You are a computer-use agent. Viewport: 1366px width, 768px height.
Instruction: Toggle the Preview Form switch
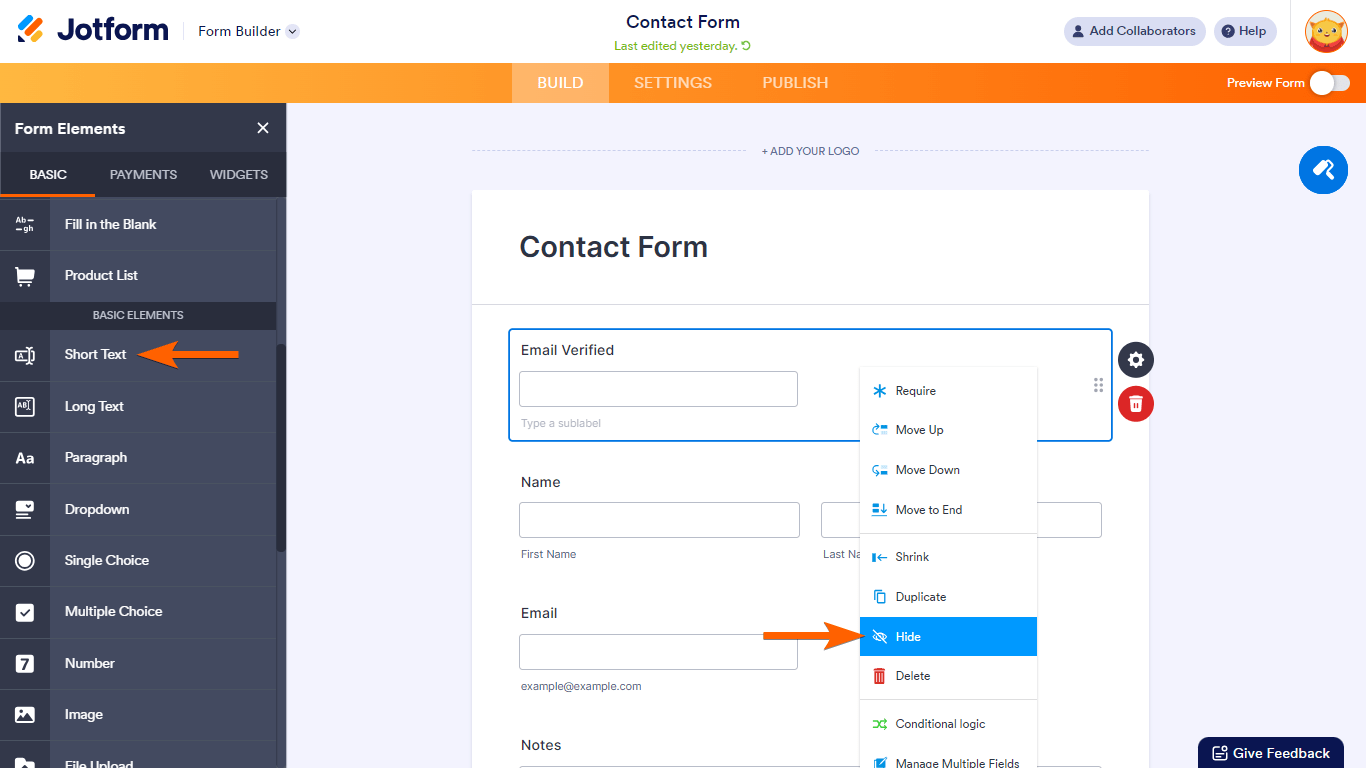[1330, 83]
